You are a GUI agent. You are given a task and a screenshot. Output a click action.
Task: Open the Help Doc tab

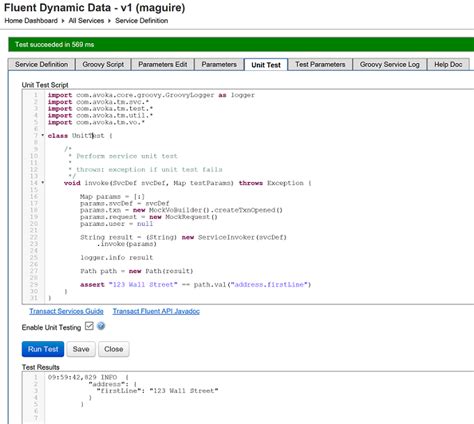click(x=448, y=64)
